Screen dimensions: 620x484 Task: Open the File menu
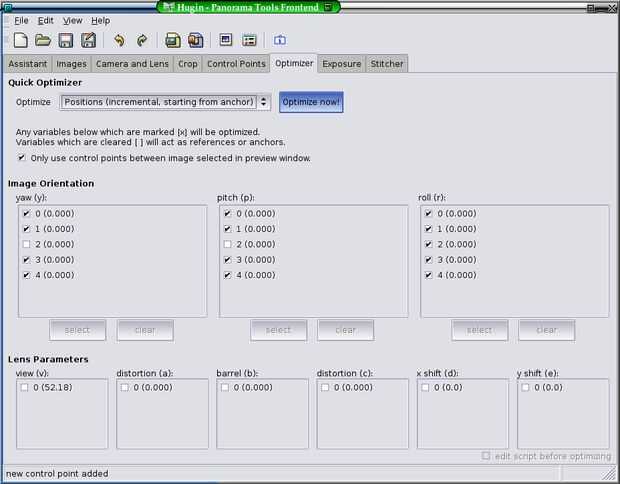click(21, 21)
